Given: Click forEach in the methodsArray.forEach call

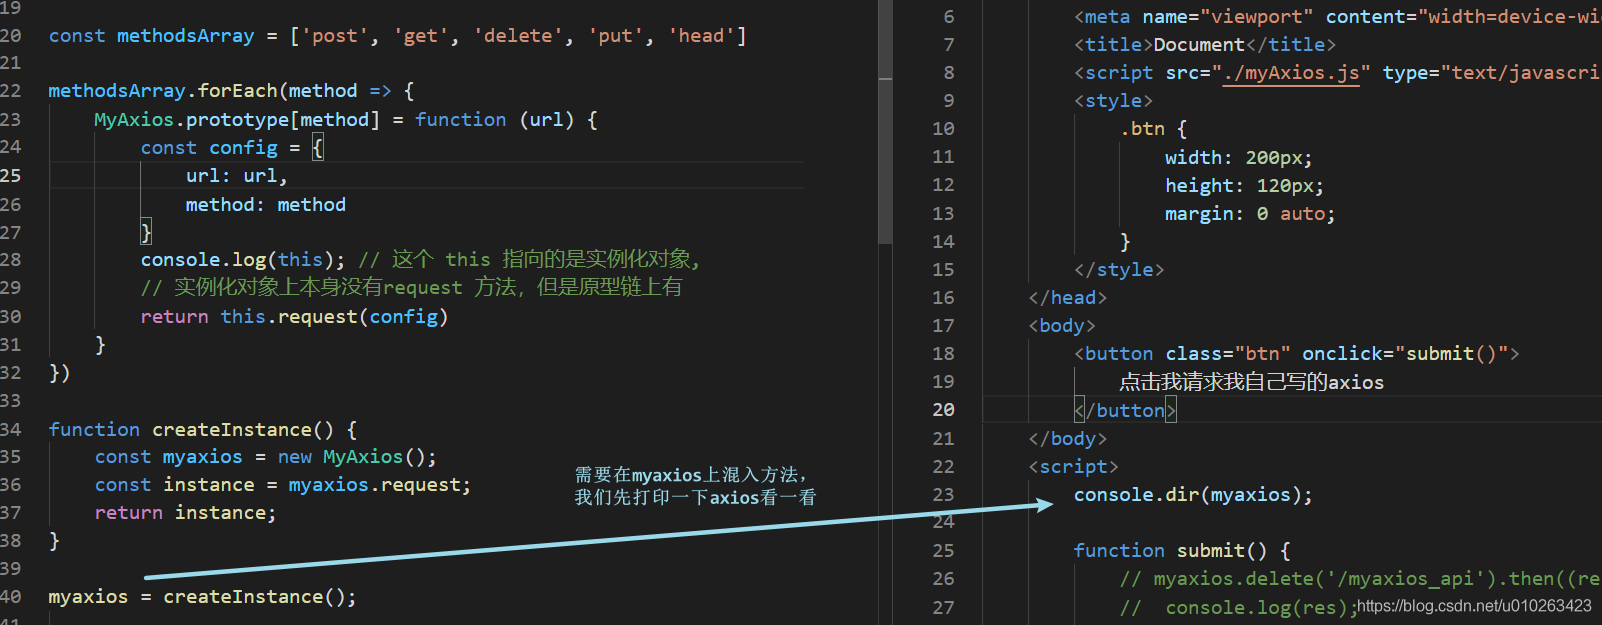Looking at the screenshot, I should click(237, 91).
